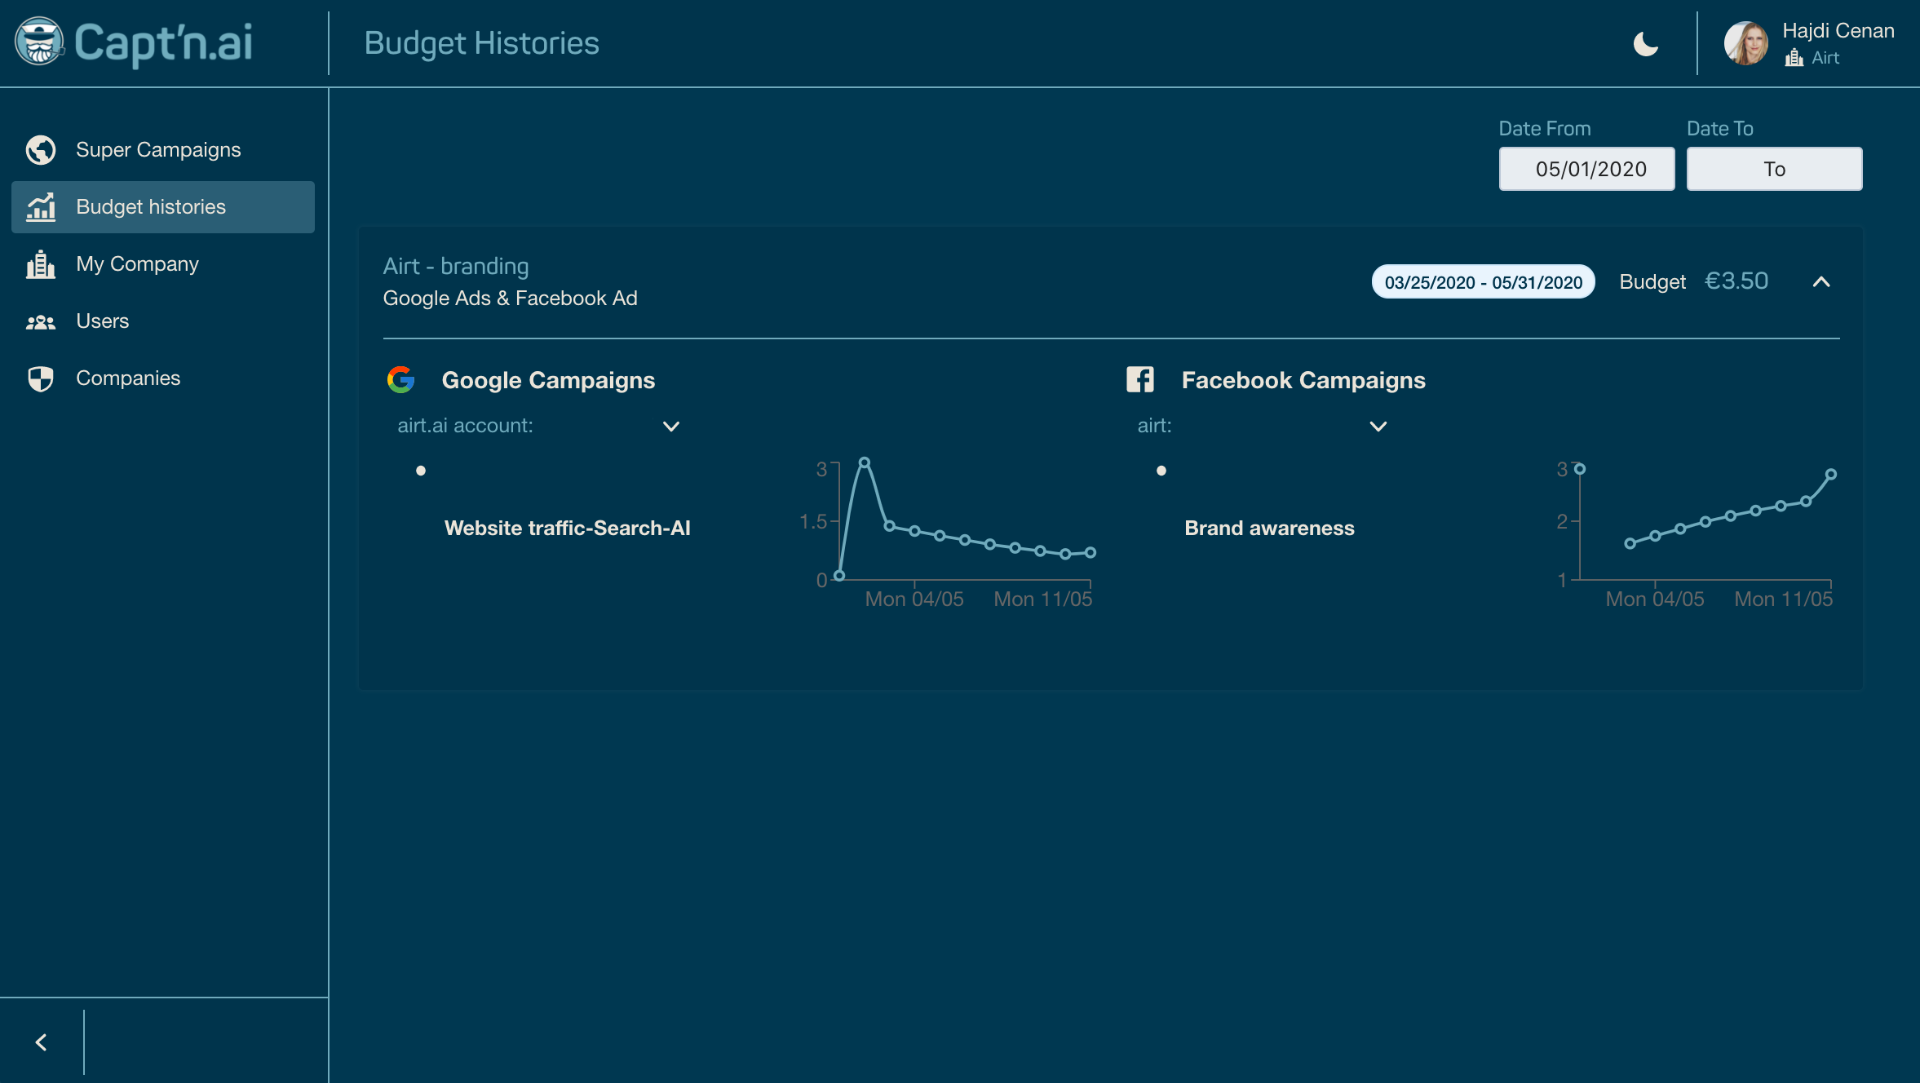Screen dimensions: 1920x1083
Task: Collapse sidebar with left chevron
Action: pyautogui.click(x=41, y=1042)
